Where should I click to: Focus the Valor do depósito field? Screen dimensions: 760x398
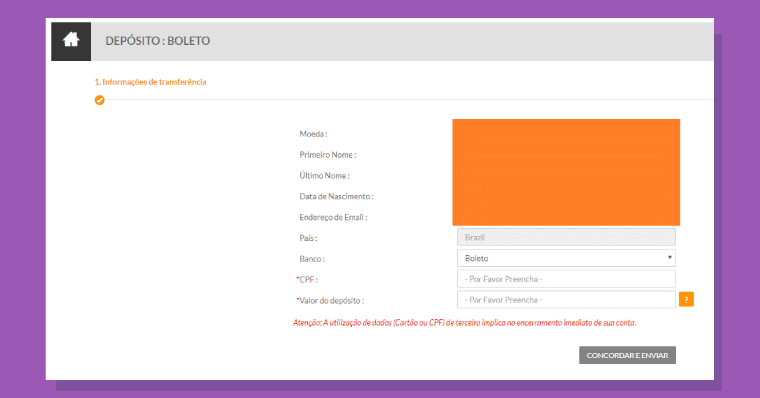[566, 300]
